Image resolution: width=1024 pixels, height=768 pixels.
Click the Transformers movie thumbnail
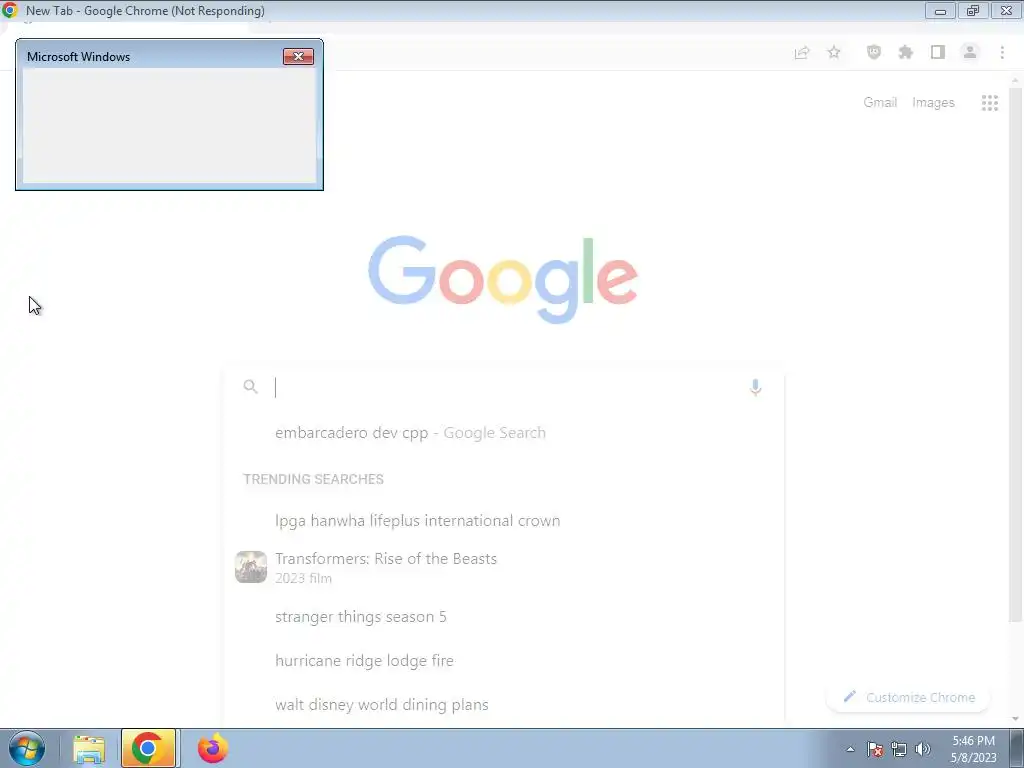tap(251, 567)
